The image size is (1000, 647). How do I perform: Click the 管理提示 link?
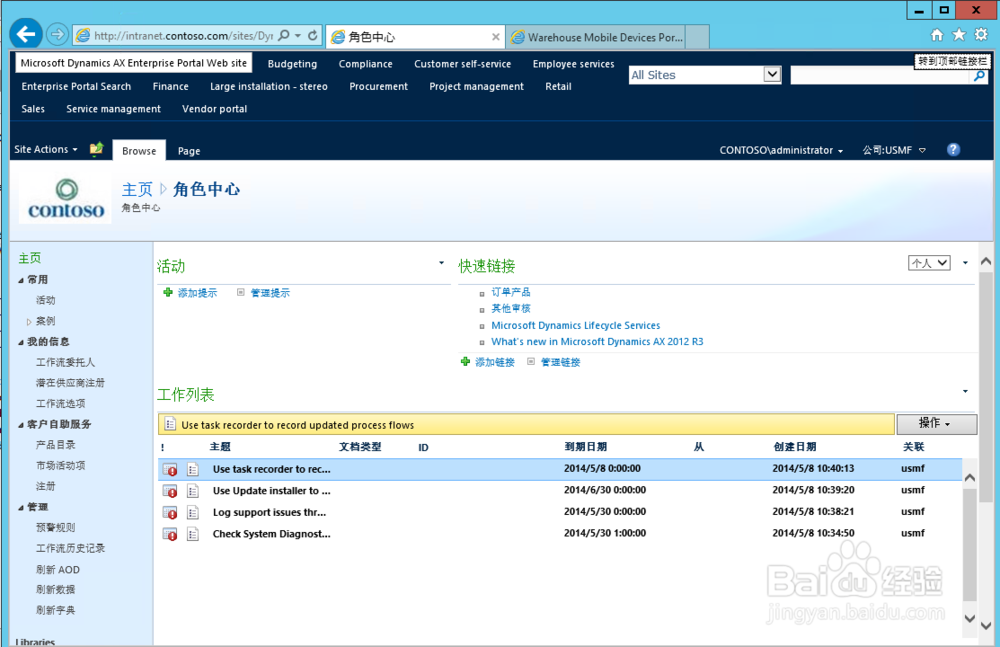click(270, 293)
